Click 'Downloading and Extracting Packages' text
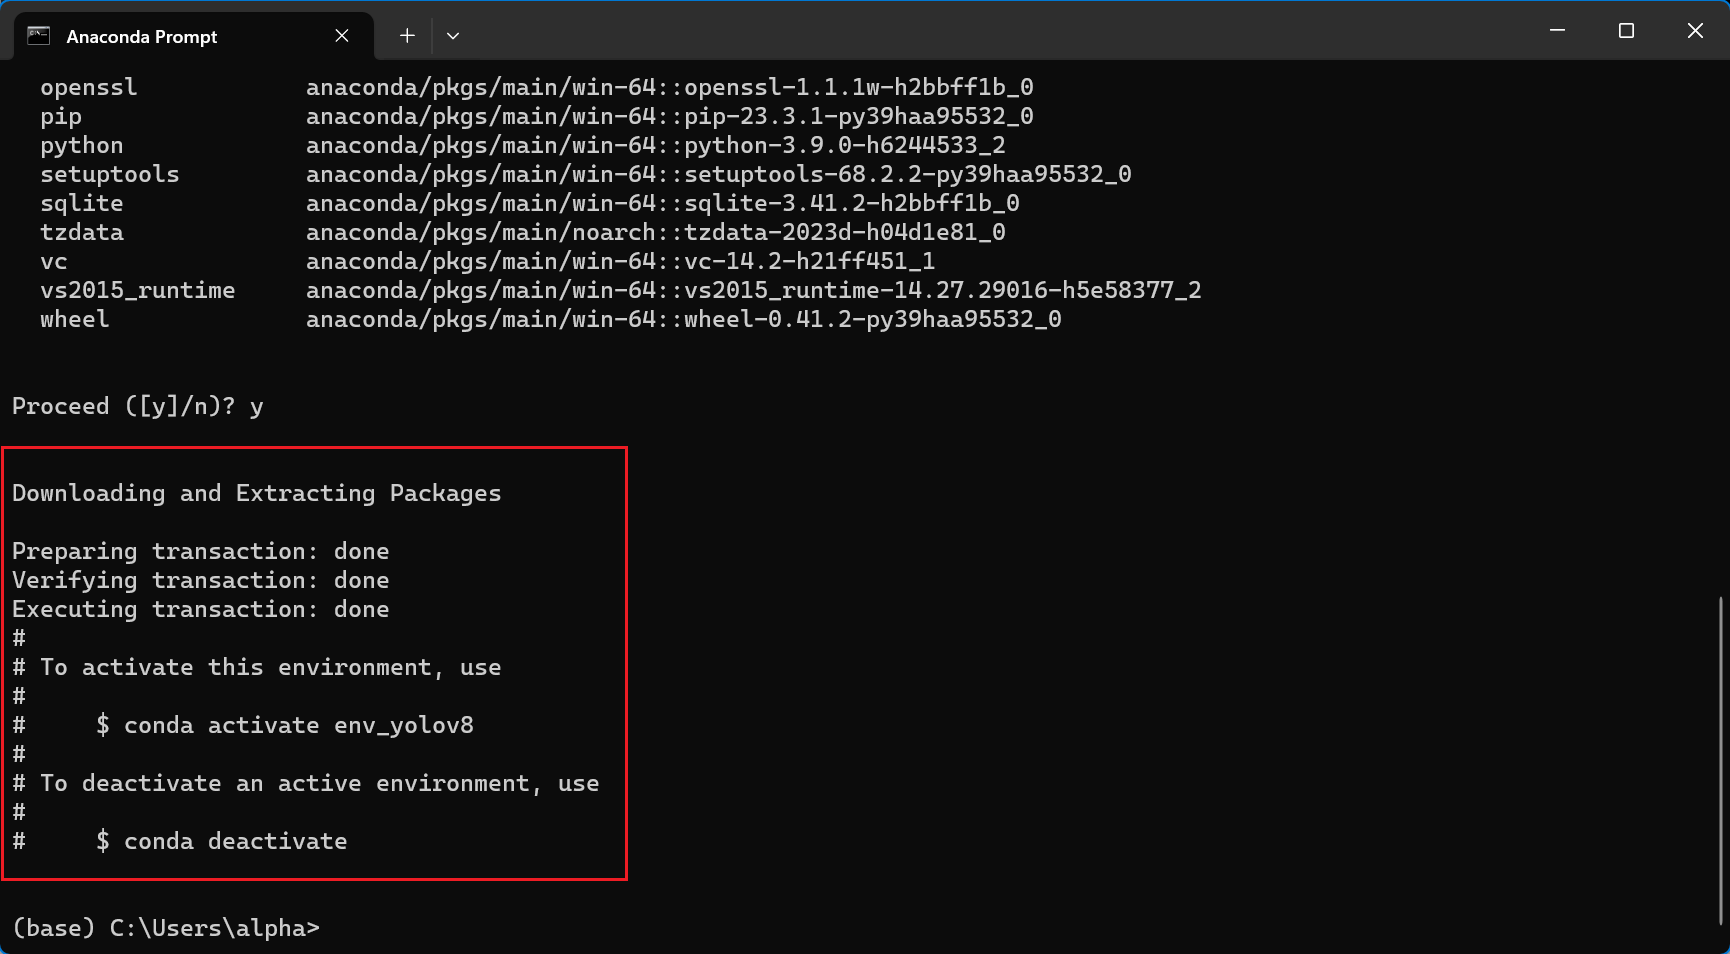Image resolution: width=1730 pixels, height=954 pixels. [257, 493]
